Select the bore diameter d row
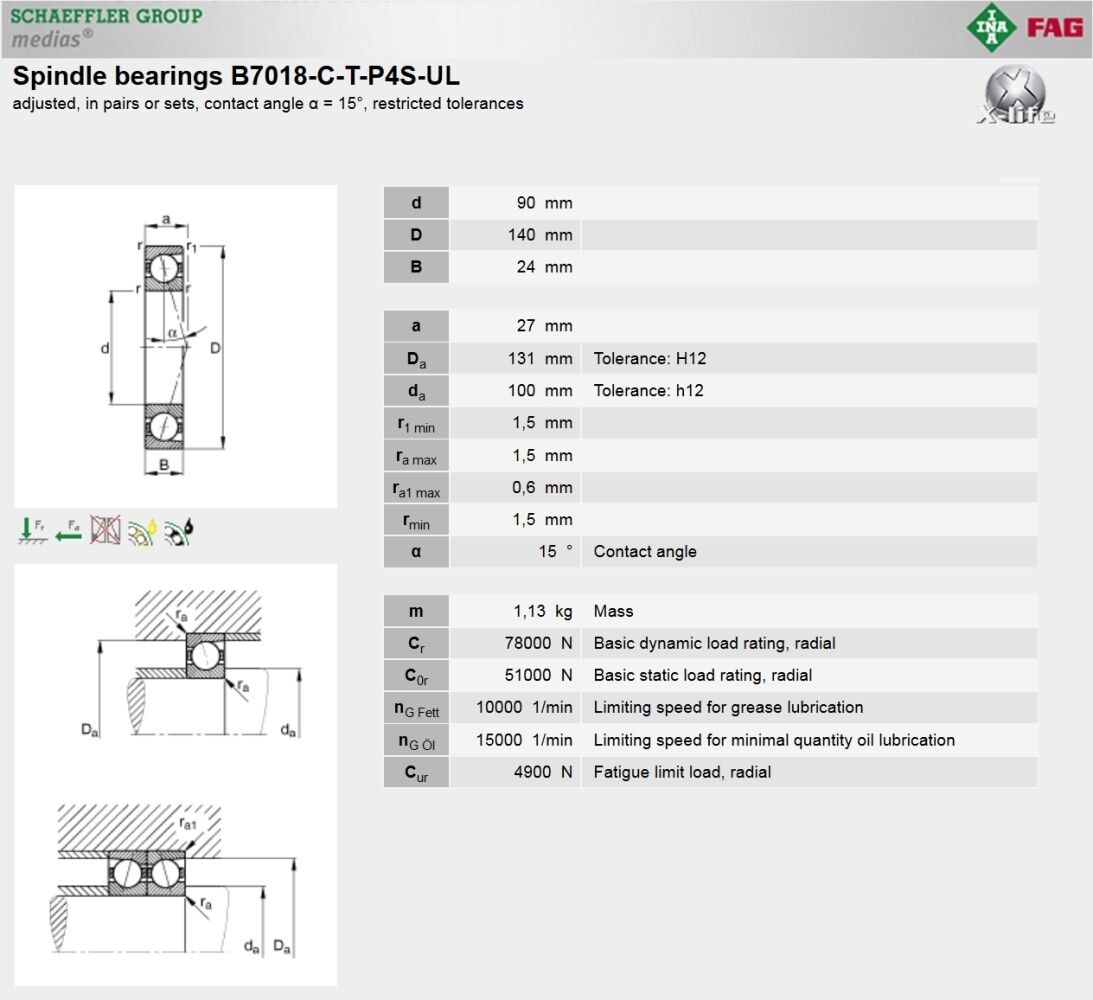Image resolution: width=1093 pixels, height=1000 pixels. coord(710,203)
